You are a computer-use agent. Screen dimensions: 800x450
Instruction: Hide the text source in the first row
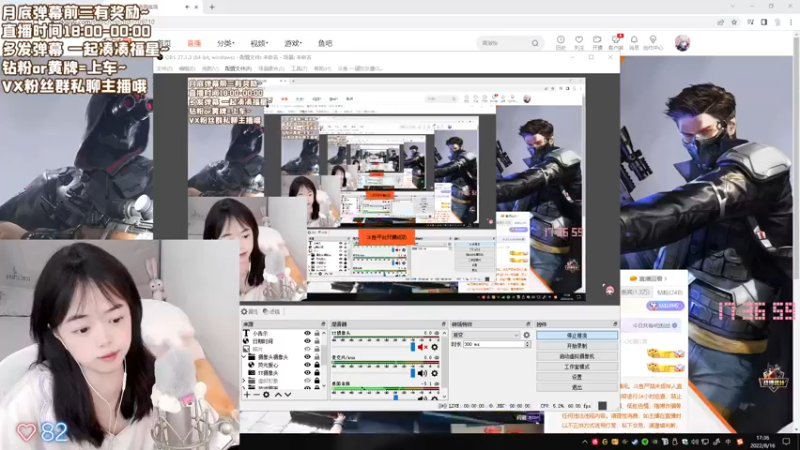pos(307,333)
